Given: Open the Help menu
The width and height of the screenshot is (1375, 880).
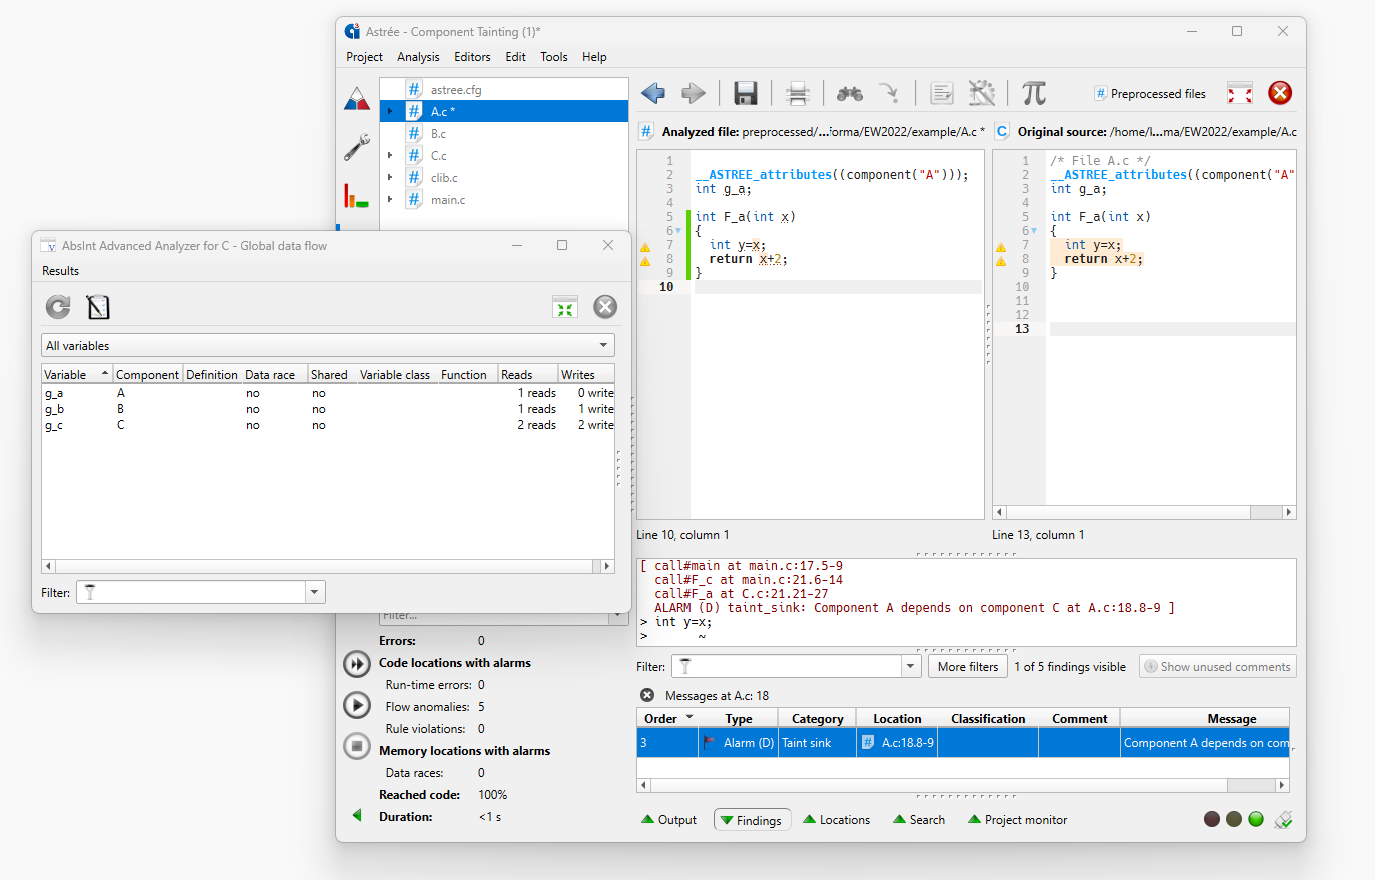Looking at the screenshot, I should pyautogui.click(x=594, y=57).
